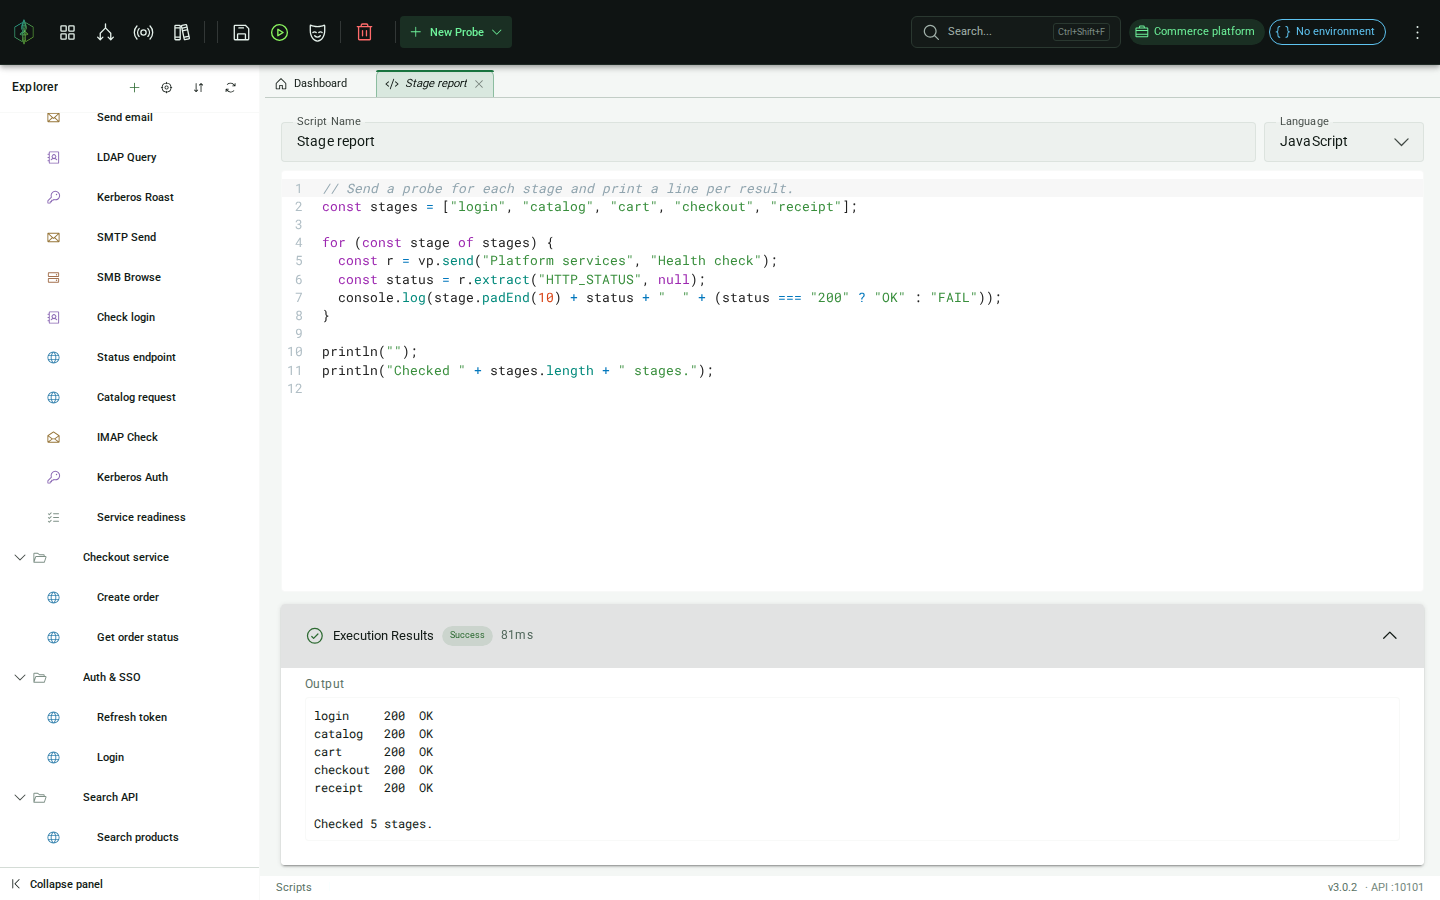This screenshot has height=900, width=1440.
Task: Select the Stage report tab
Action: pos(436,83)
